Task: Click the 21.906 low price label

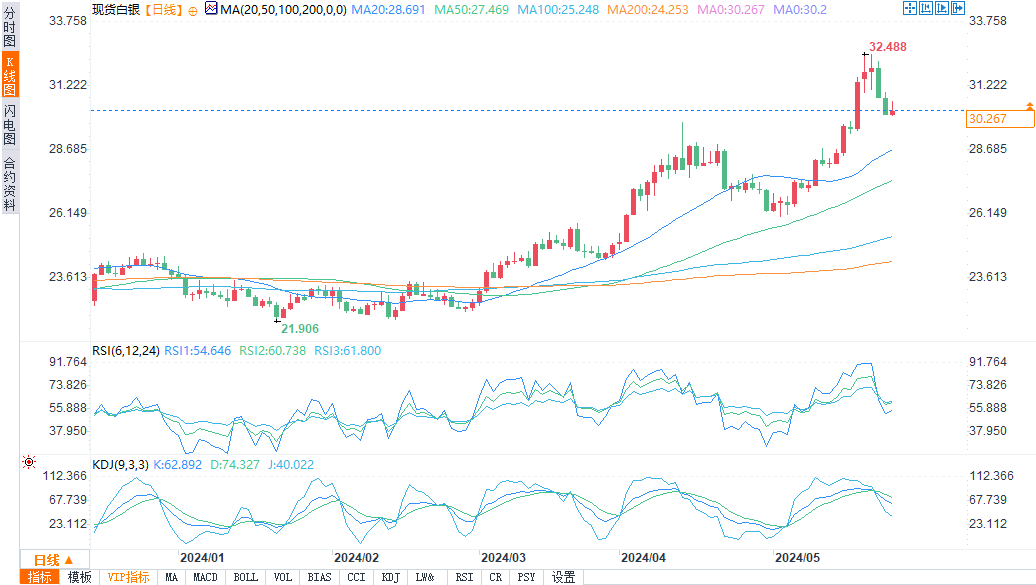Action: pos(300,329)
